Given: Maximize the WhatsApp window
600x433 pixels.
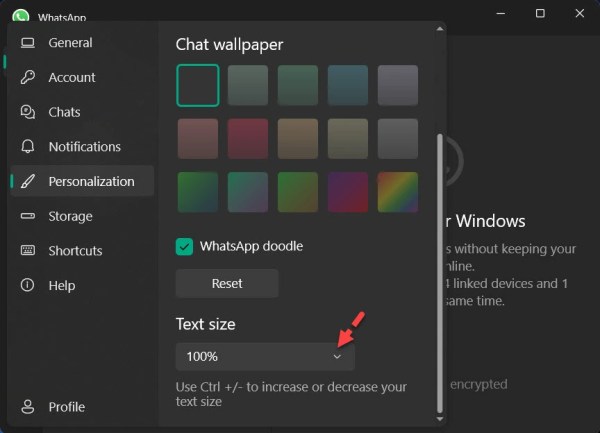Looking at the screenshot, I should pos(540,13).
